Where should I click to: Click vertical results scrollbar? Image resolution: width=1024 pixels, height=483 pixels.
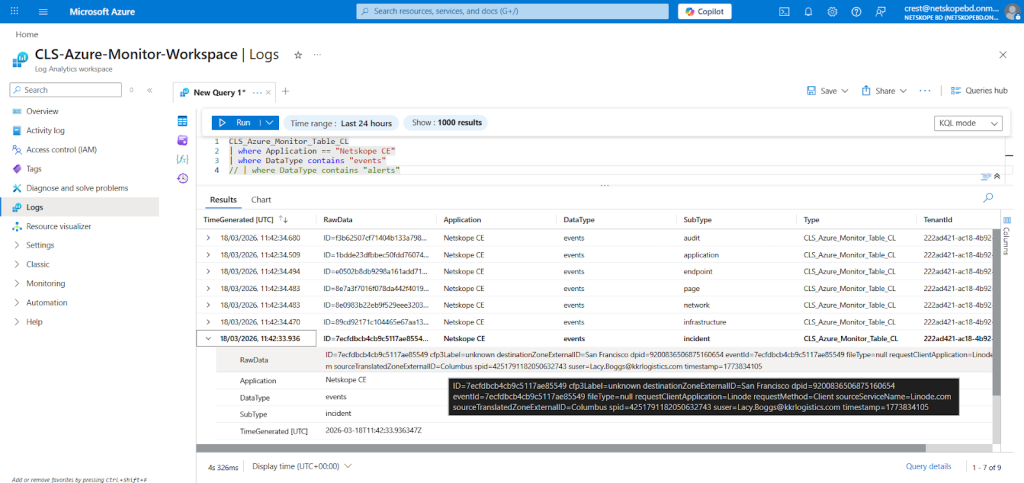[x=996, y=311]
